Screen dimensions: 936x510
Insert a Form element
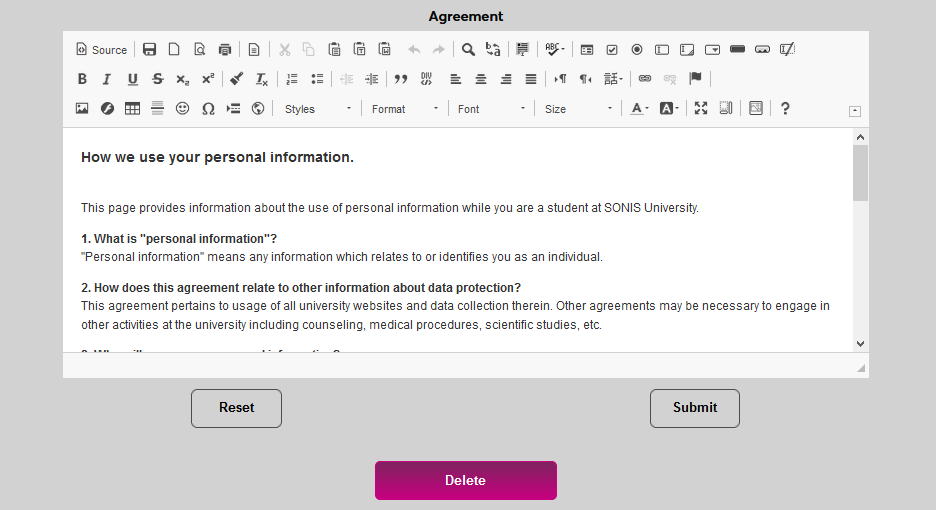587,50
